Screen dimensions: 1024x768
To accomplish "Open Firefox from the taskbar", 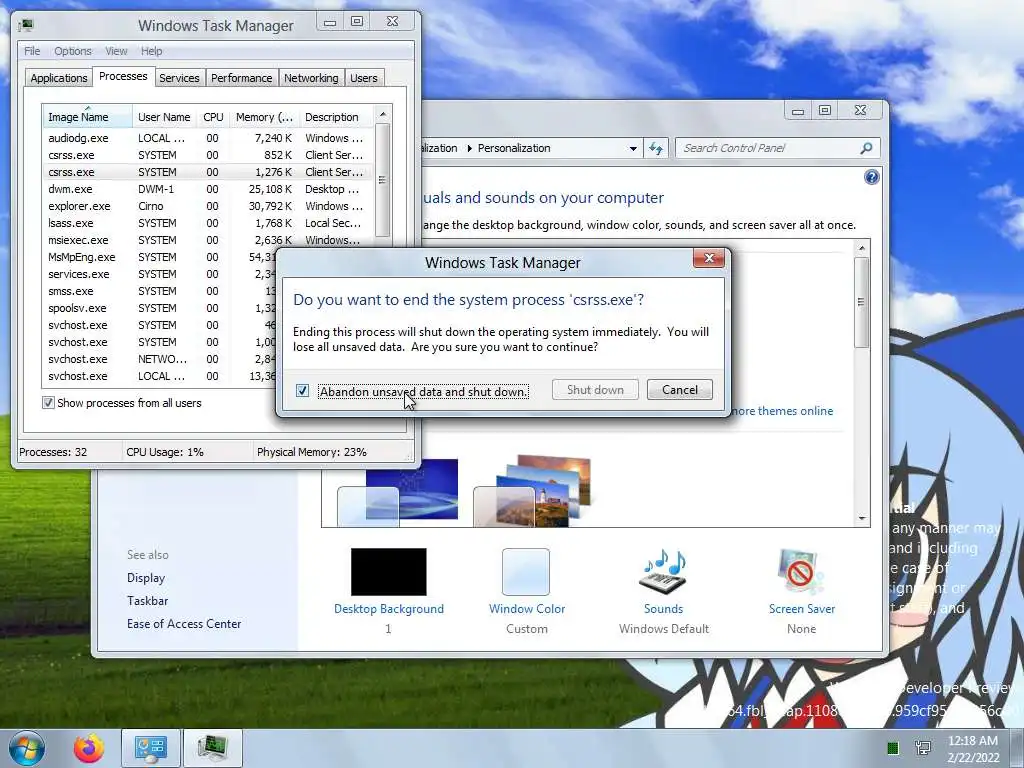I will pos(88,748).
